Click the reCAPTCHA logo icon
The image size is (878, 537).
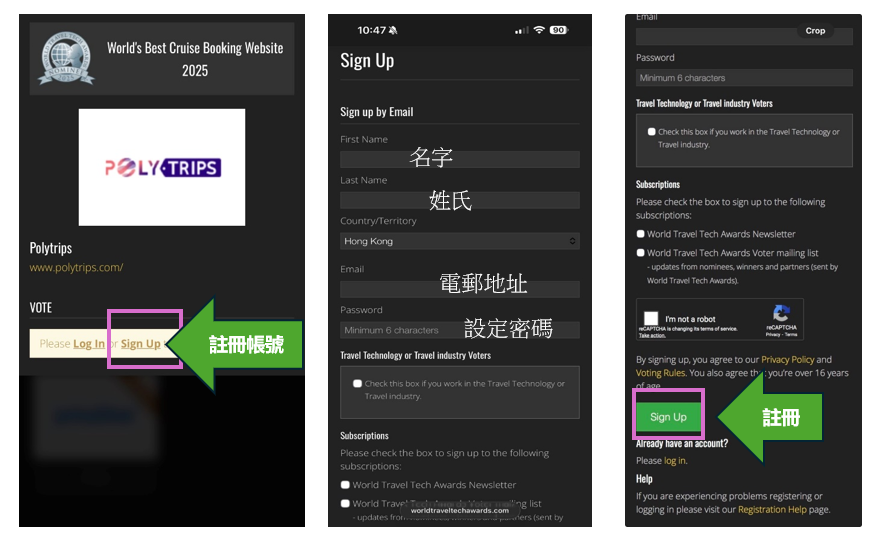(x=781, y=314)
